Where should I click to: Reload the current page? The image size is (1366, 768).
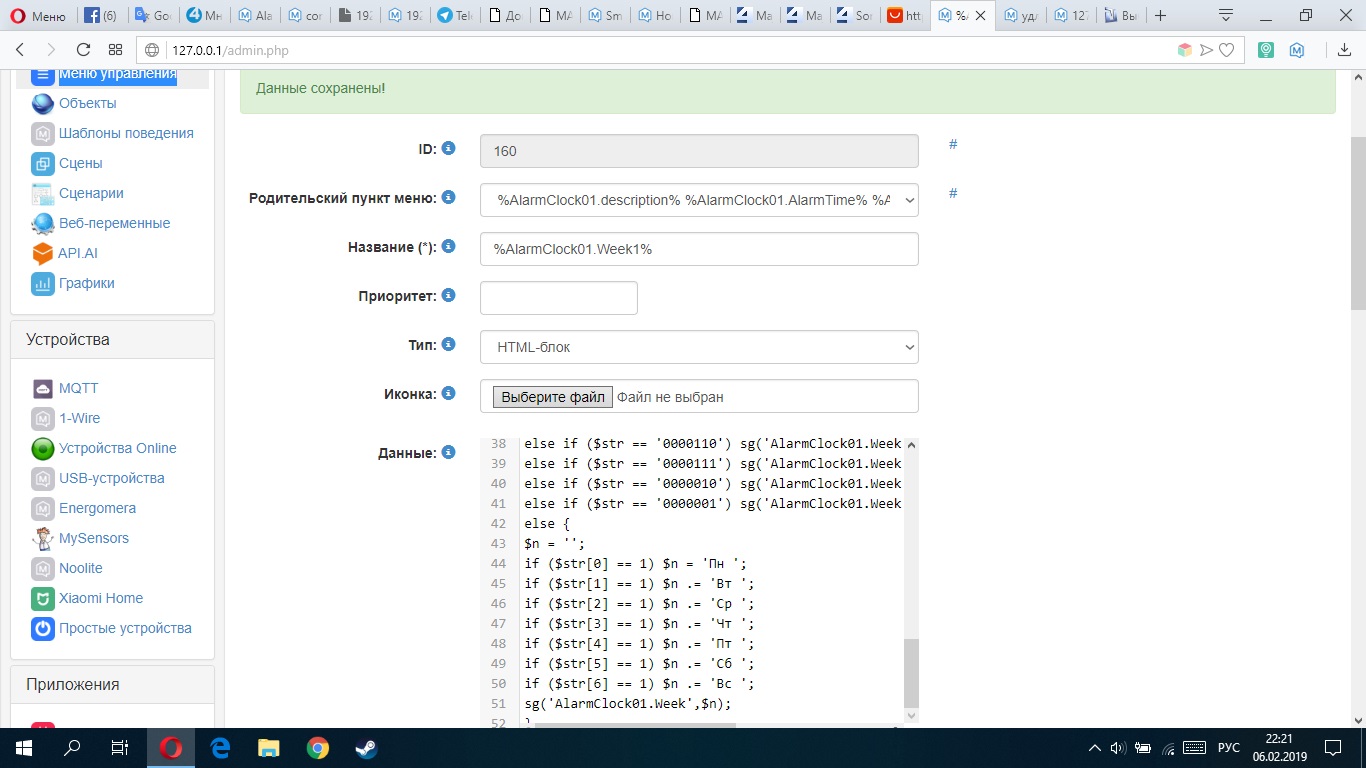point(84,50)
